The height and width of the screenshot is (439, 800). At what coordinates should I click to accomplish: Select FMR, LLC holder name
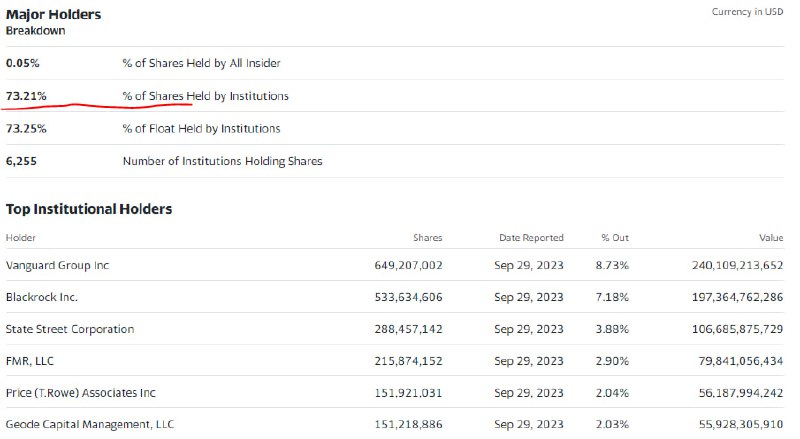tap(30, 361)
